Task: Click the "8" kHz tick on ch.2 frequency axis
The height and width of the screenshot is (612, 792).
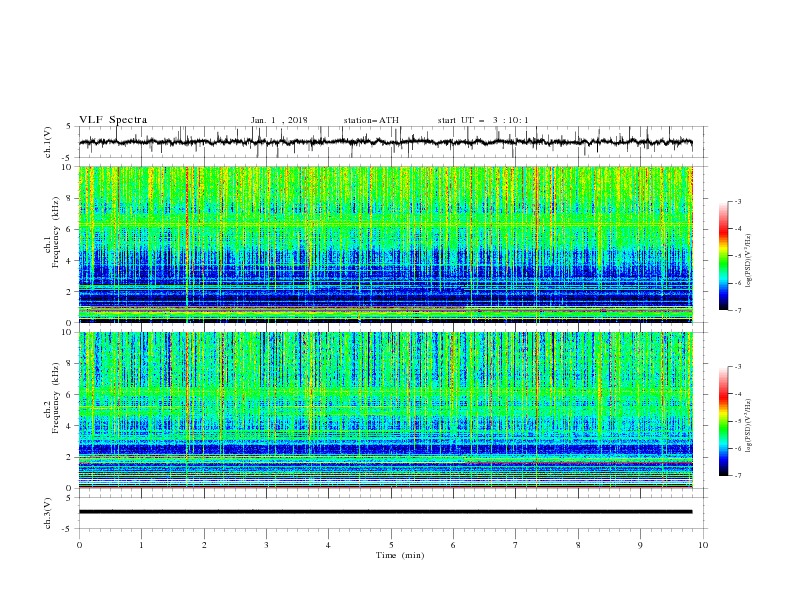Action: coord(70,364)
